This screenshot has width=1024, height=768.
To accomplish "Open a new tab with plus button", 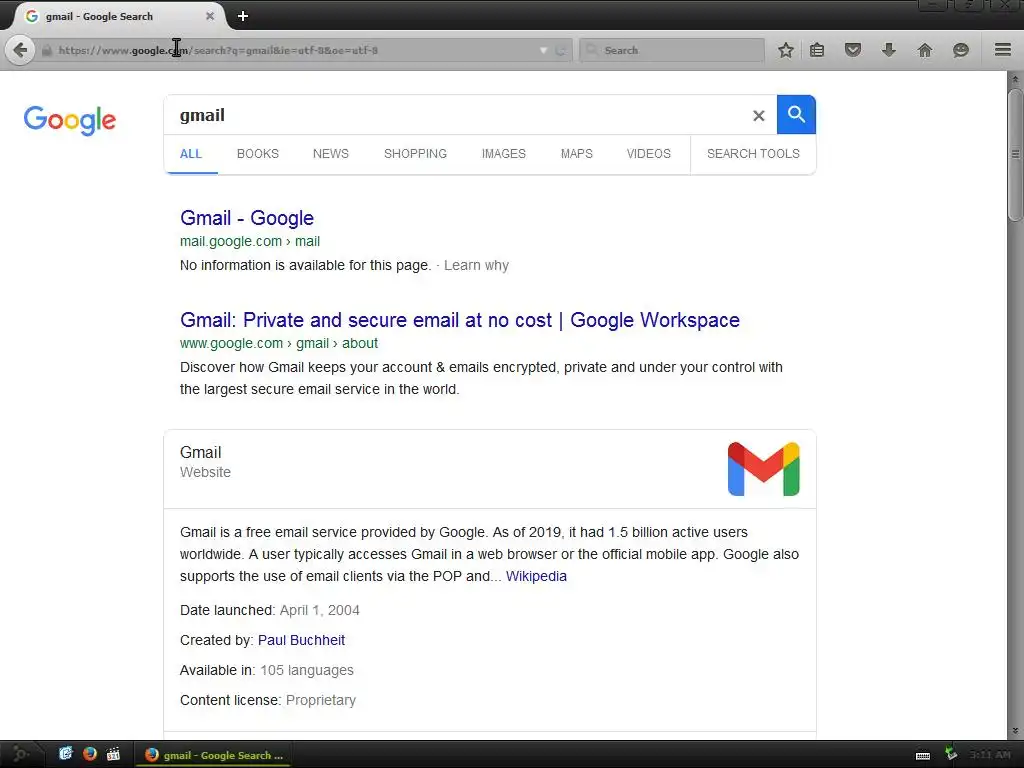I will 243,16.
